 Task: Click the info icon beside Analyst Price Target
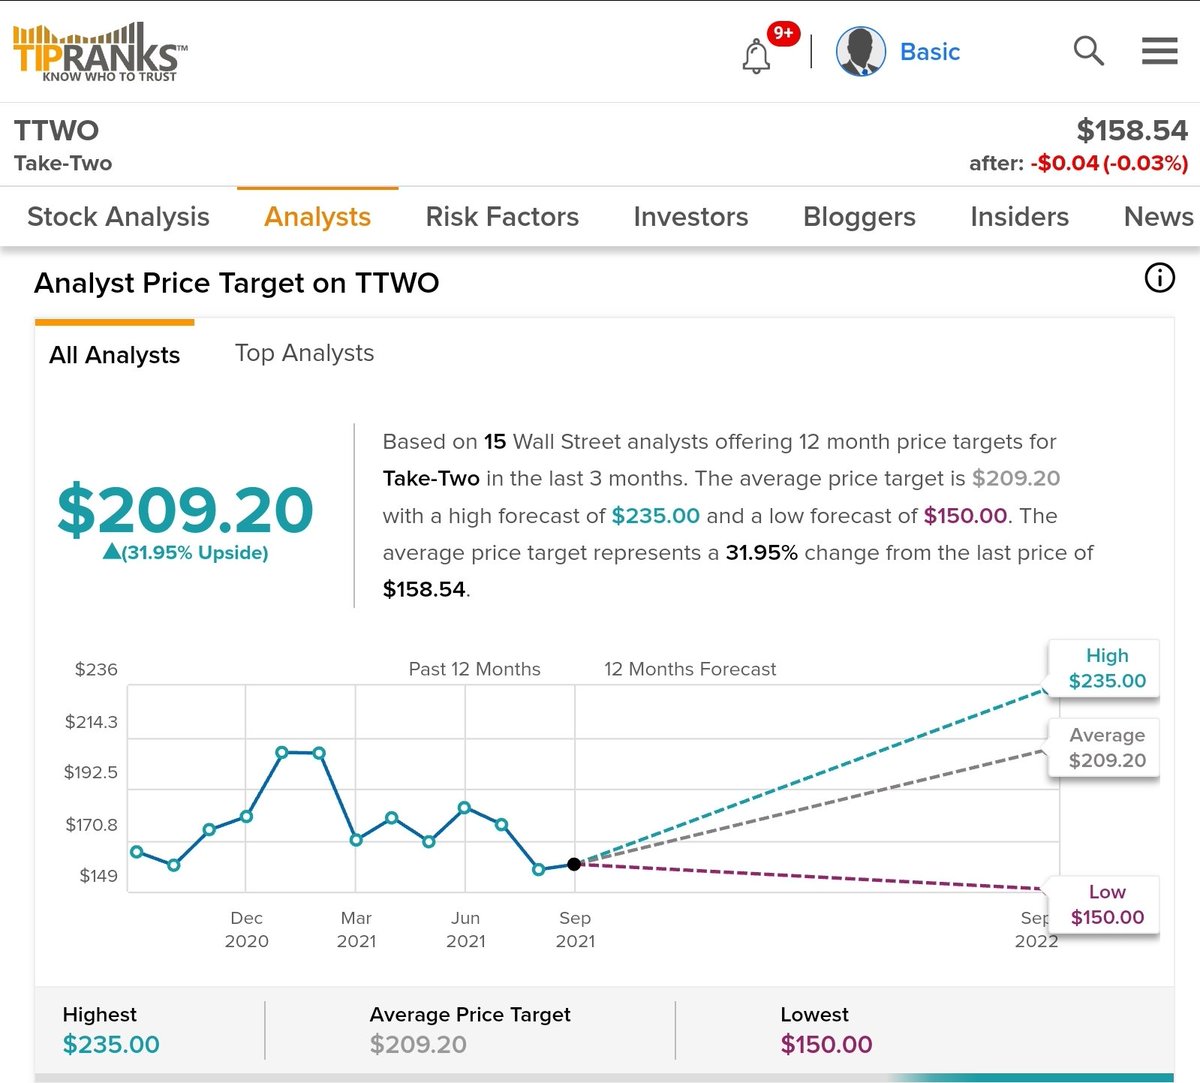[1160, 277]
